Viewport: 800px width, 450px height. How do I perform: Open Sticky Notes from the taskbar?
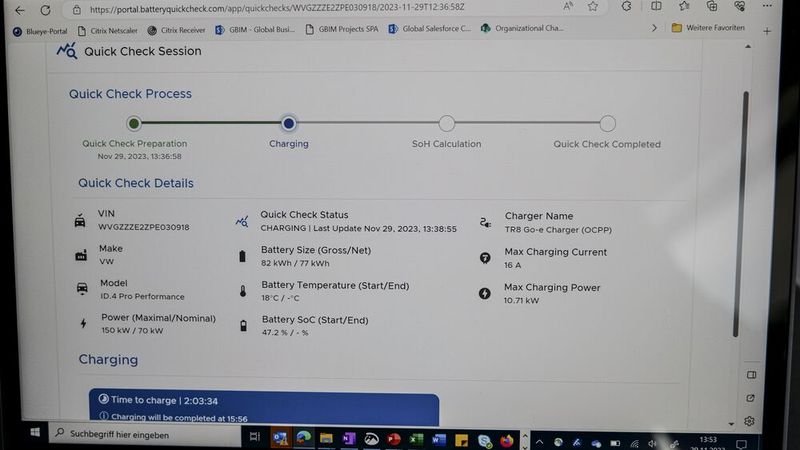click(461, 440)
